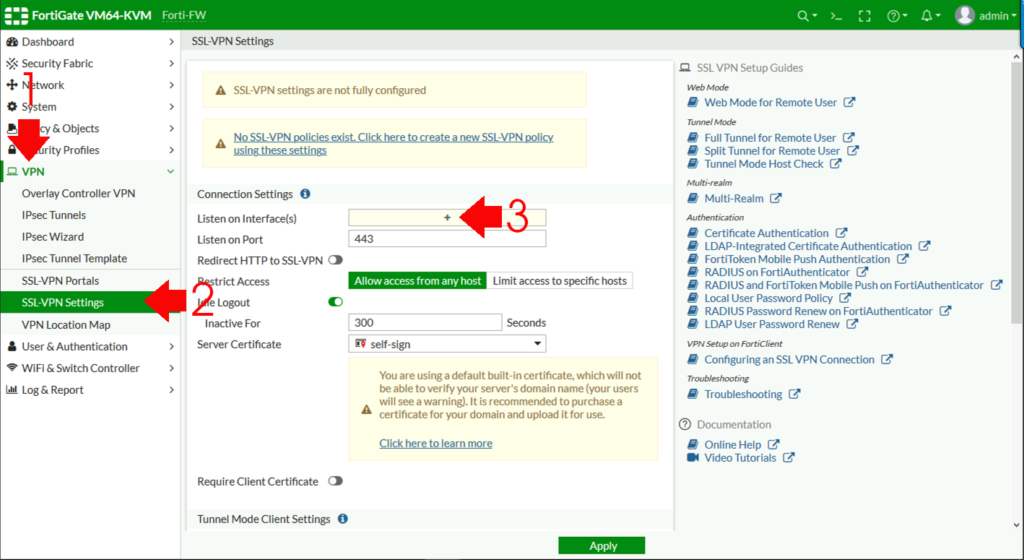Click the Documentation question mark icon
Viewport: 1024px width, 560px height.
(685, 424)
